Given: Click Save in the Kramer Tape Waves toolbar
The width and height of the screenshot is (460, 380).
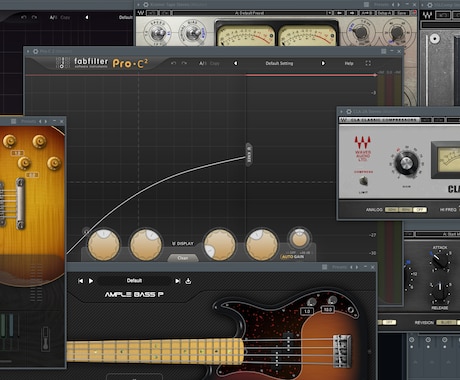Looking at the screenshot, I should (x=402, y=13).
